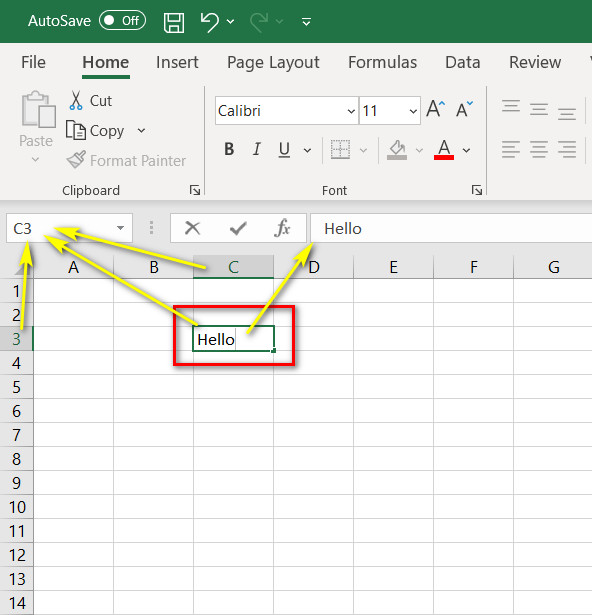Click the Copy button
592x615 pixels.
[x=95, y=131]
